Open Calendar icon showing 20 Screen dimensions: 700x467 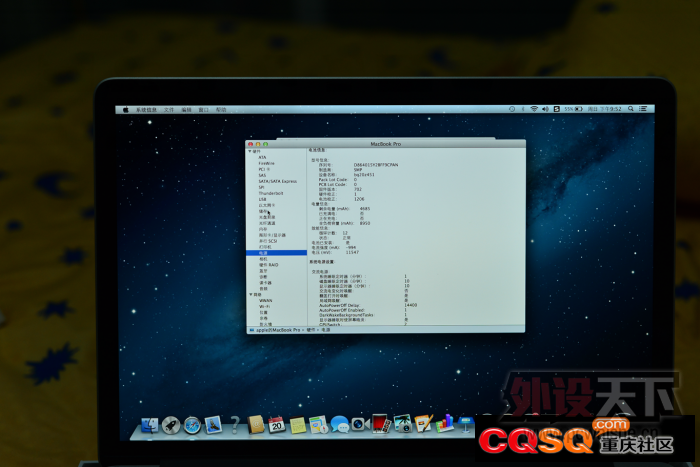click(x=277, y=425)
